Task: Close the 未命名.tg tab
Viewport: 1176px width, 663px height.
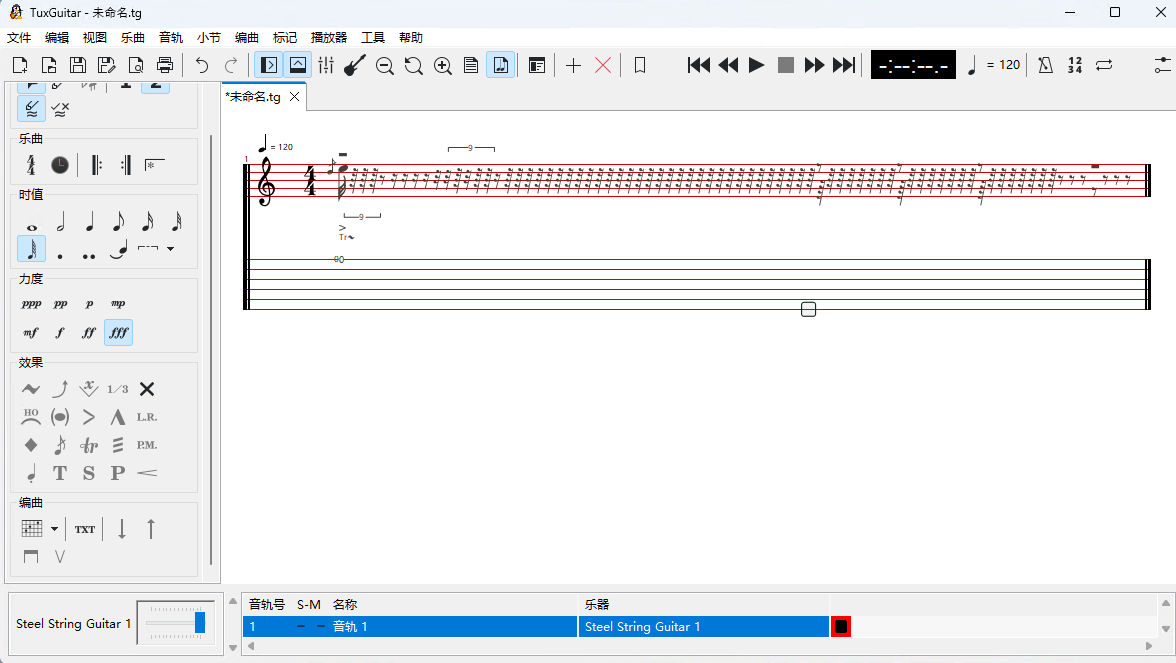Action: 295,97
